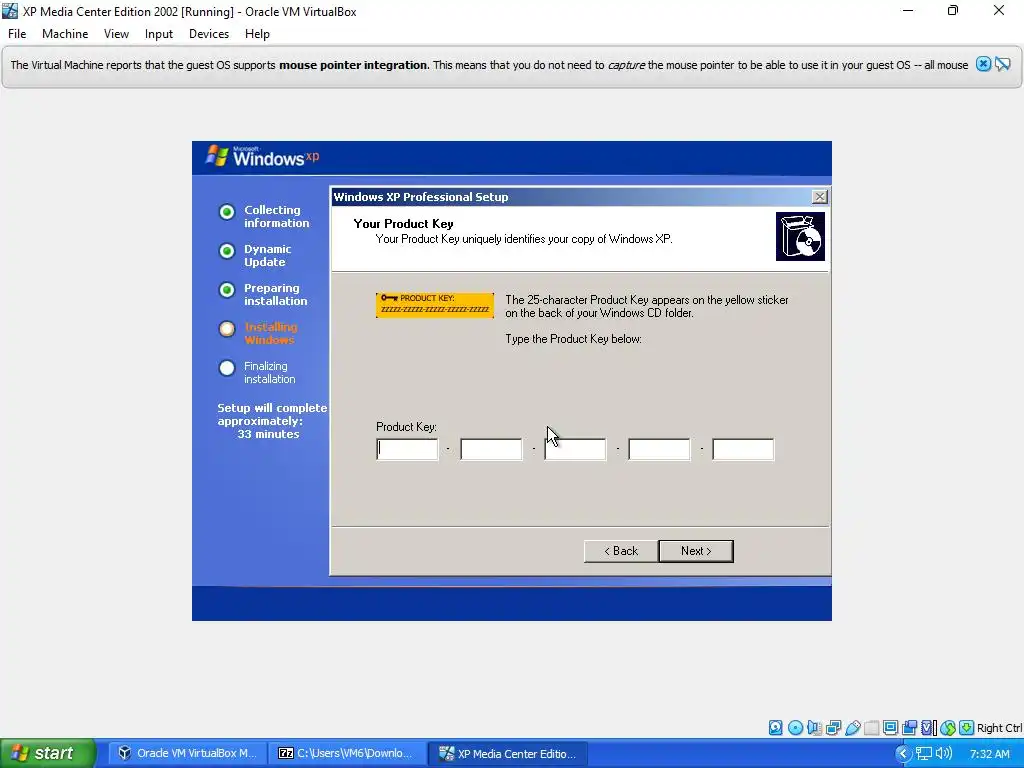Click the Back button in setup
This screenshot has width=1024, height=768.
click(620, 551)
